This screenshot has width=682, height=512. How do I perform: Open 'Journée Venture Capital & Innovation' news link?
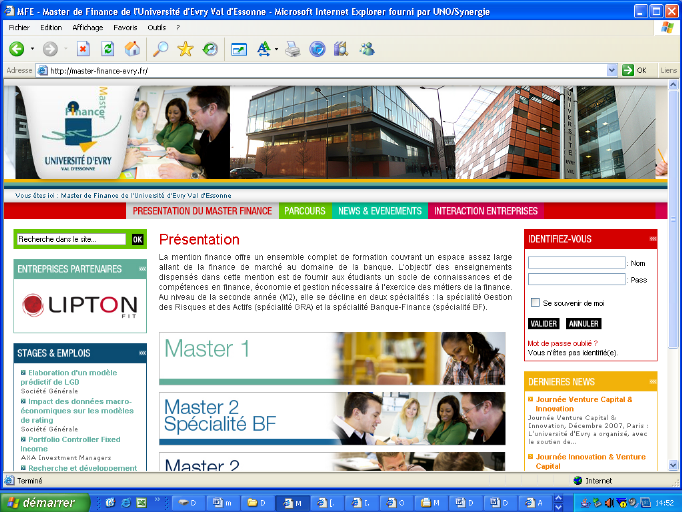point(584,404)
